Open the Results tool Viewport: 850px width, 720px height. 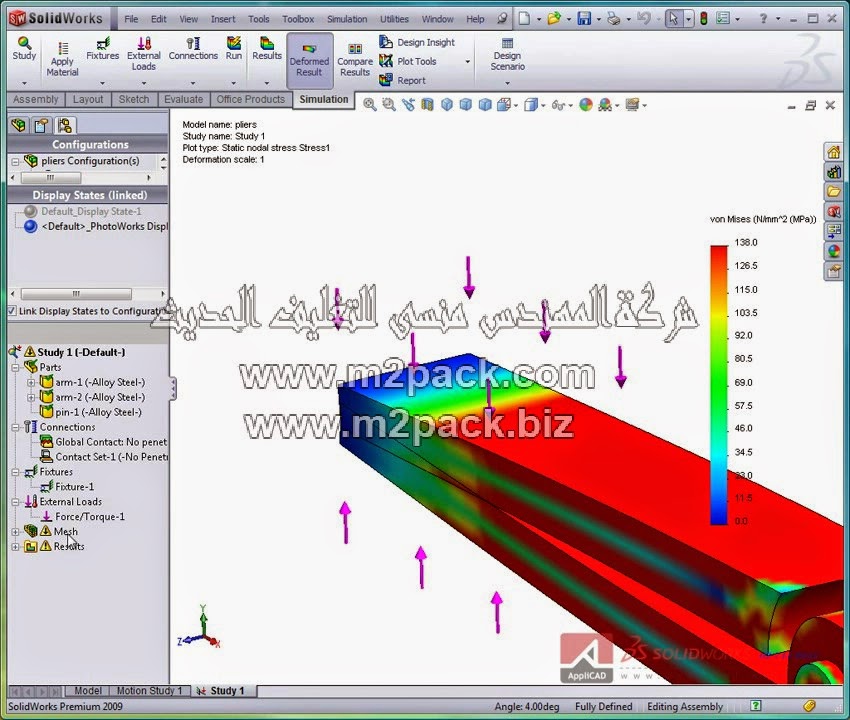[267, 49]
